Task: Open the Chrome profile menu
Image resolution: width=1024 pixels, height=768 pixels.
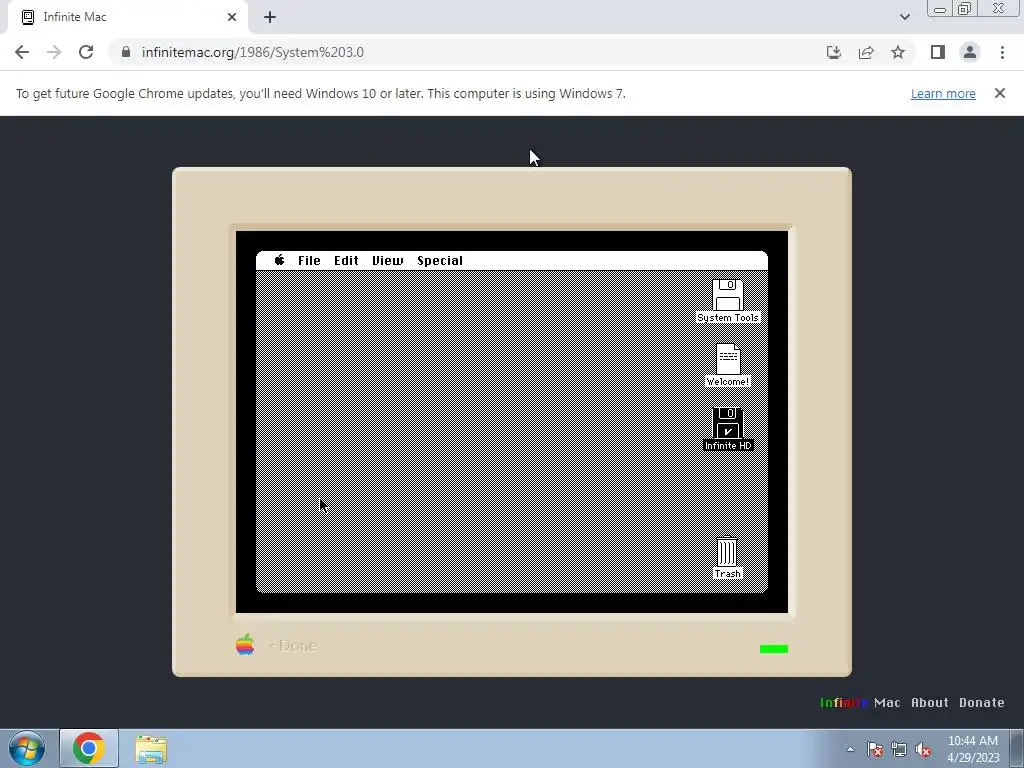Action: [x=970, y=52]
